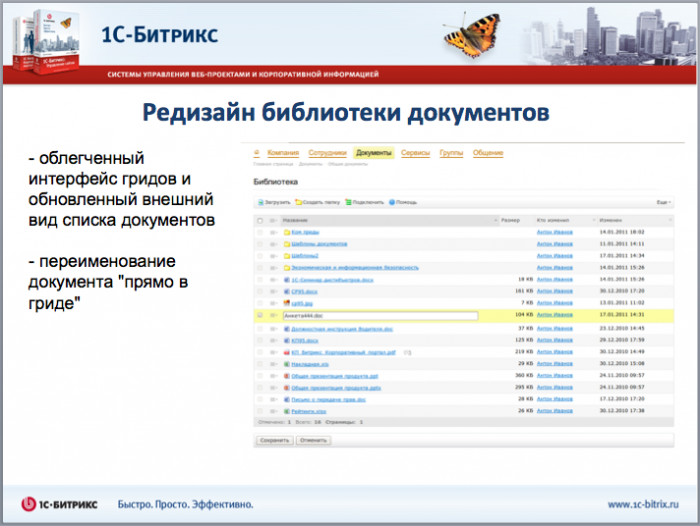Check the box for CP95.docx row
The width and height of the screenshot is (700, 526).
tap(260, 292)
